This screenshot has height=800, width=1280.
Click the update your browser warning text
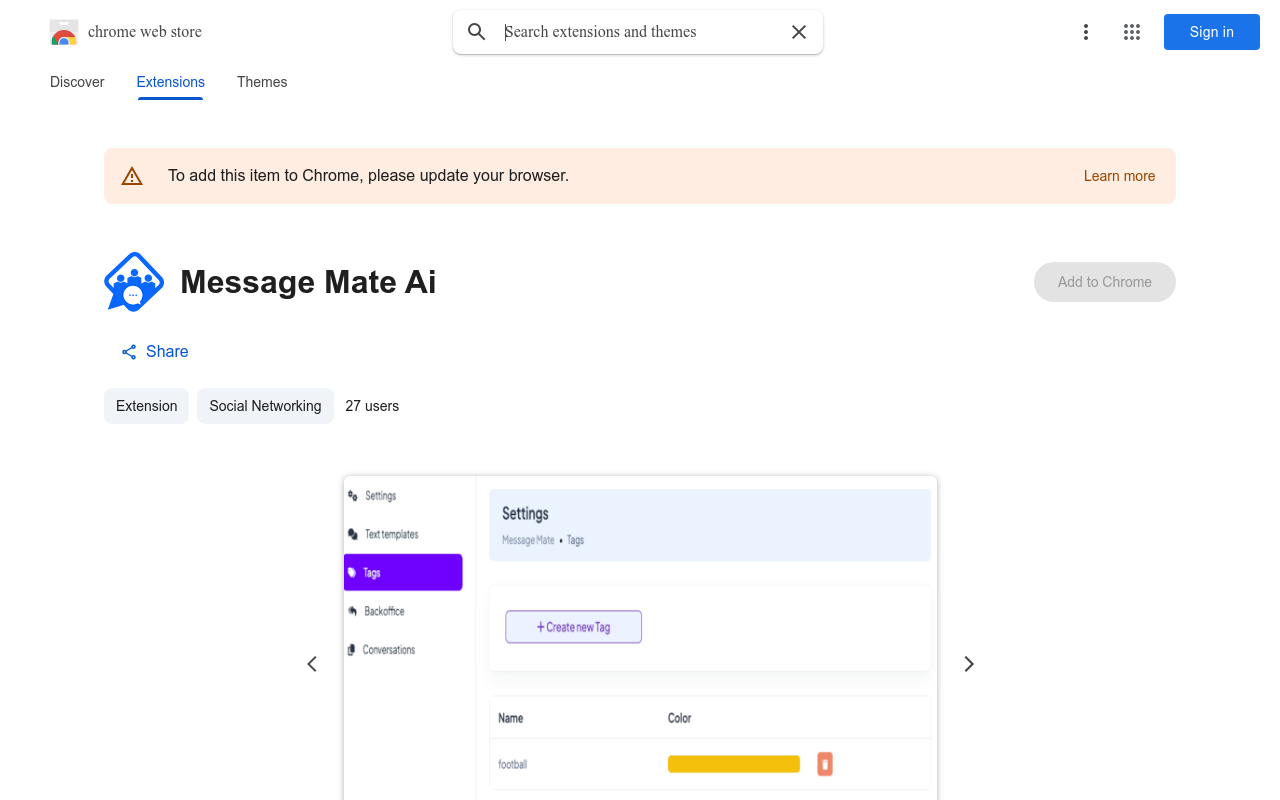[x=368, y=176]
